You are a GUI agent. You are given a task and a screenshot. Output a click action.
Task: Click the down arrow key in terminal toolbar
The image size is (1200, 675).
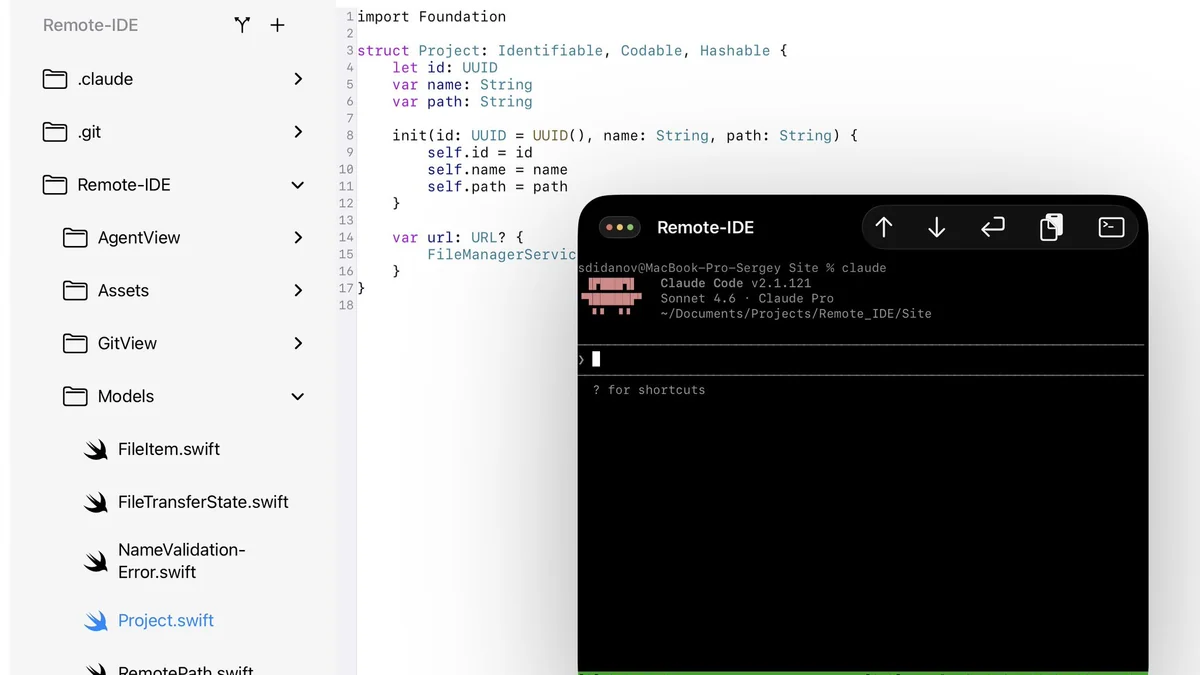pos(937,228)
